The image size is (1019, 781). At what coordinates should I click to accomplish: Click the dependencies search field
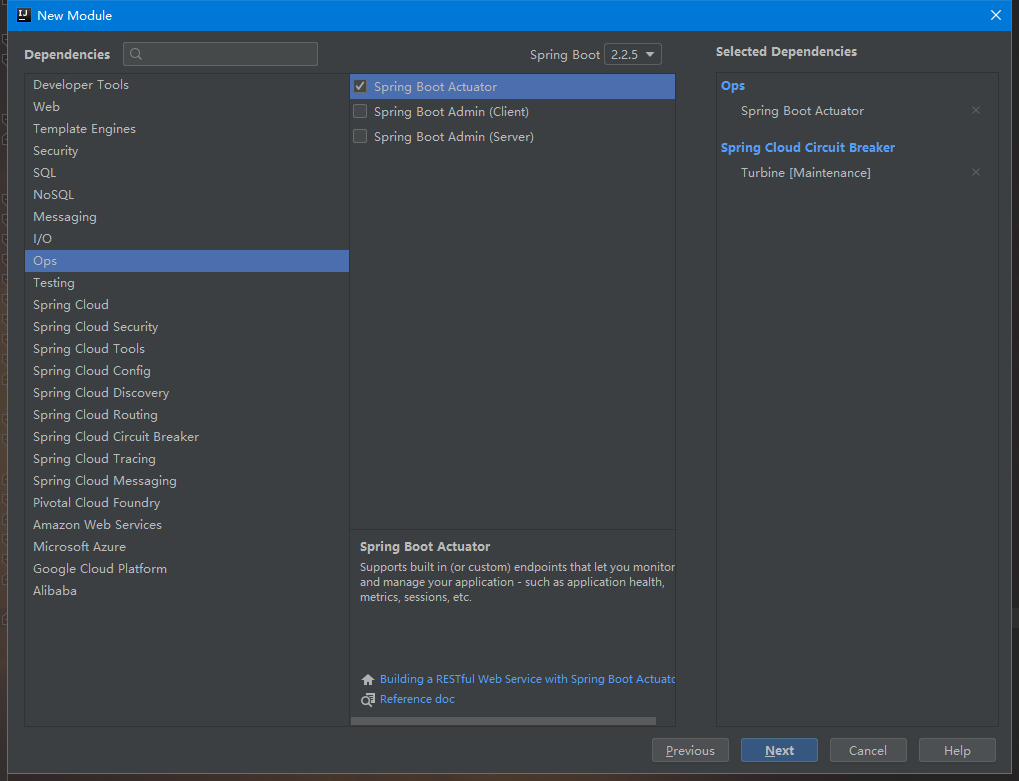pyautogui.click(x=220, y=54)
